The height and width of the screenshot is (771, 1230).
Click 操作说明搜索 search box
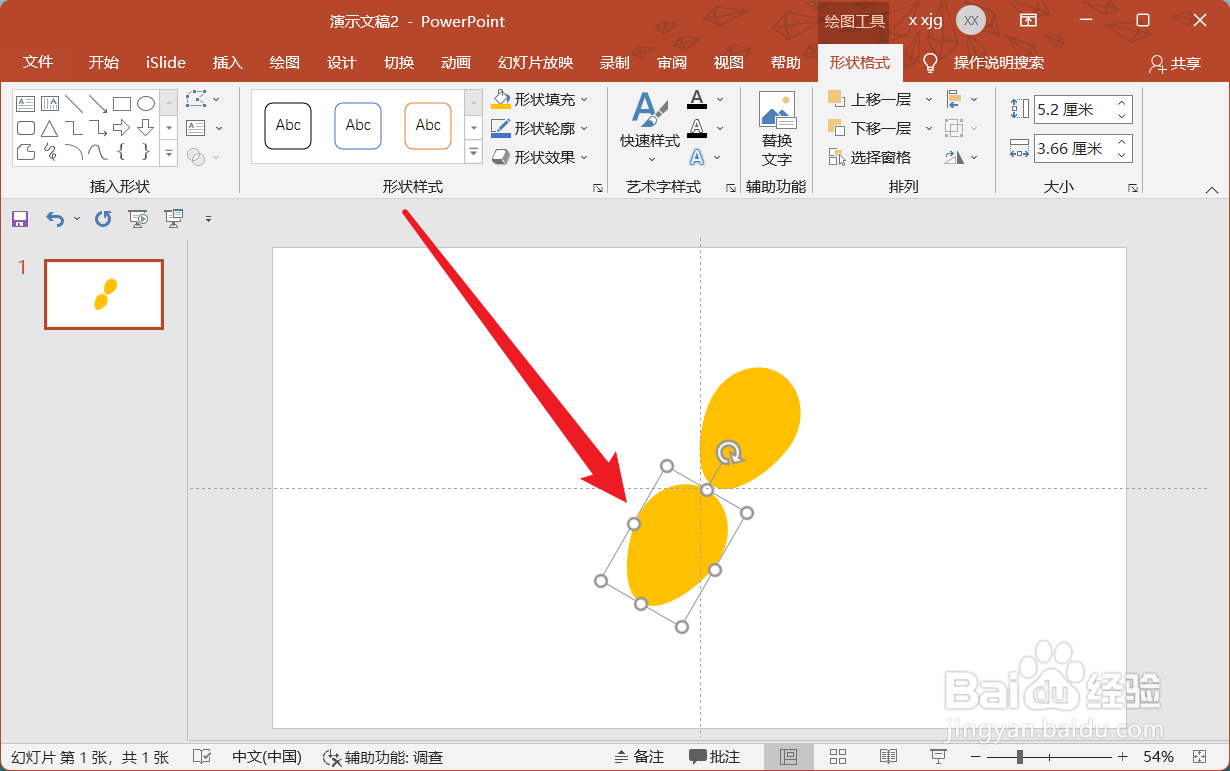click(x=999, y=63)
